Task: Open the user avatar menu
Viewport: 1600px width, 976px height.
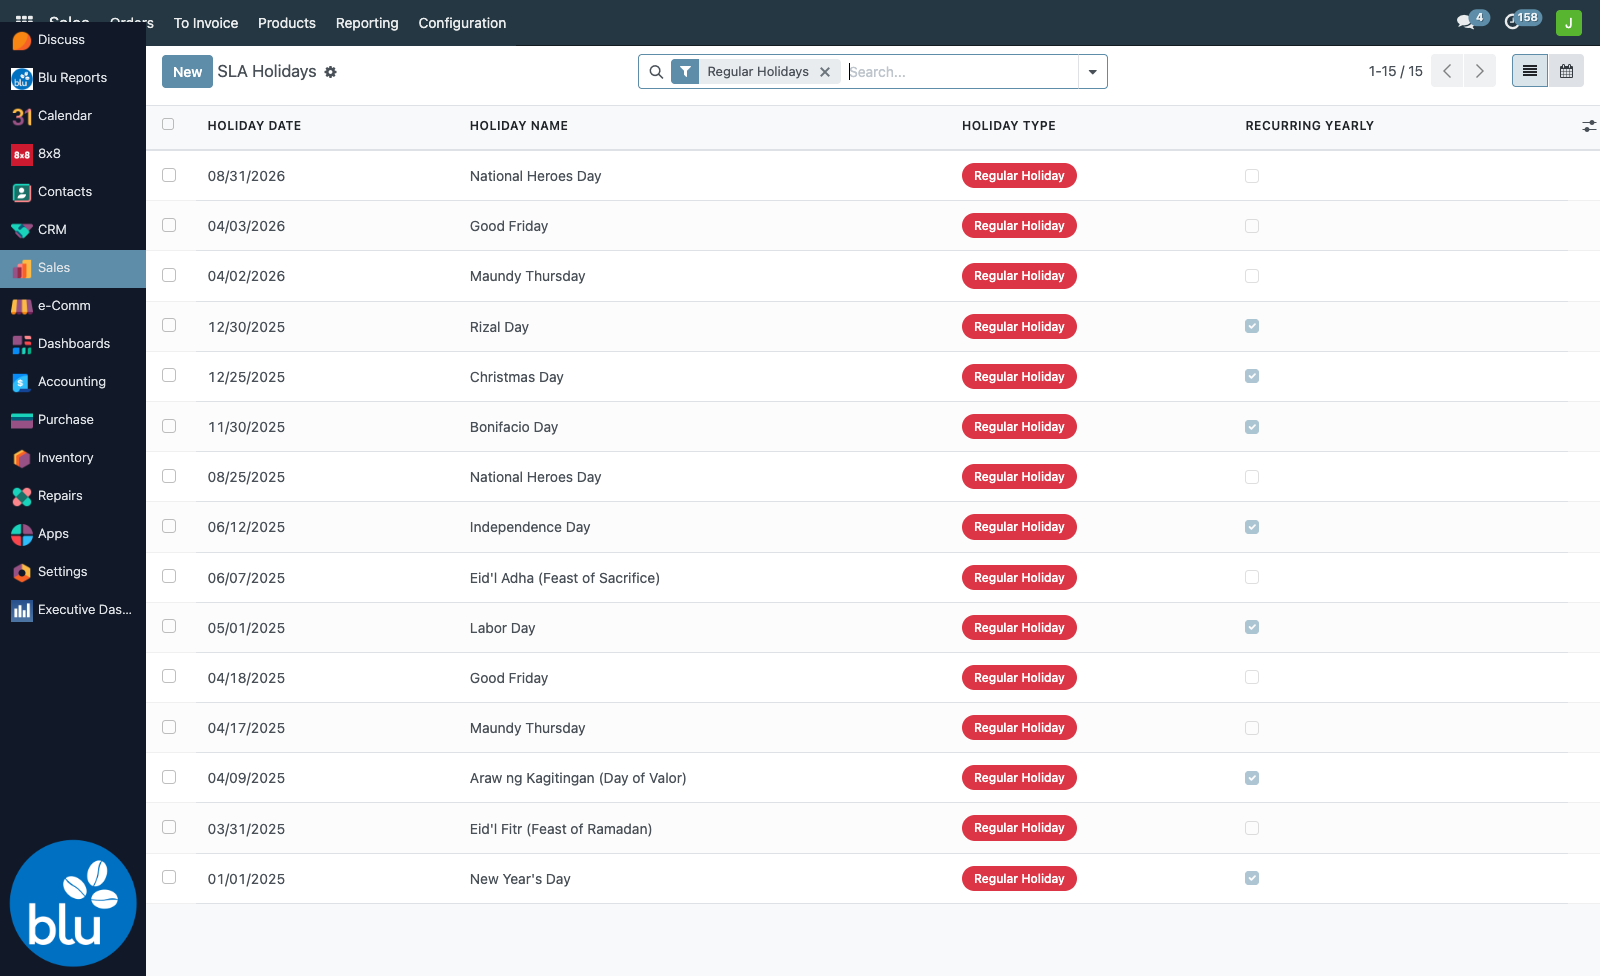Action: point(1569,22)
